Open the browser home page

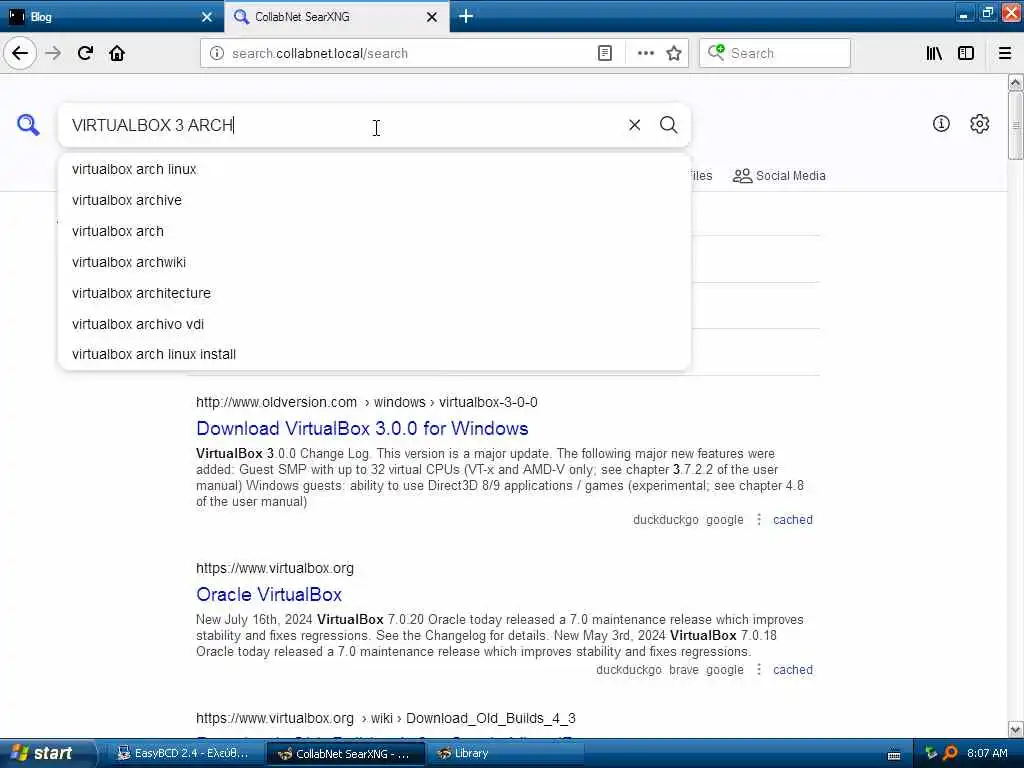pyautogui.click(x=117, y=53)
